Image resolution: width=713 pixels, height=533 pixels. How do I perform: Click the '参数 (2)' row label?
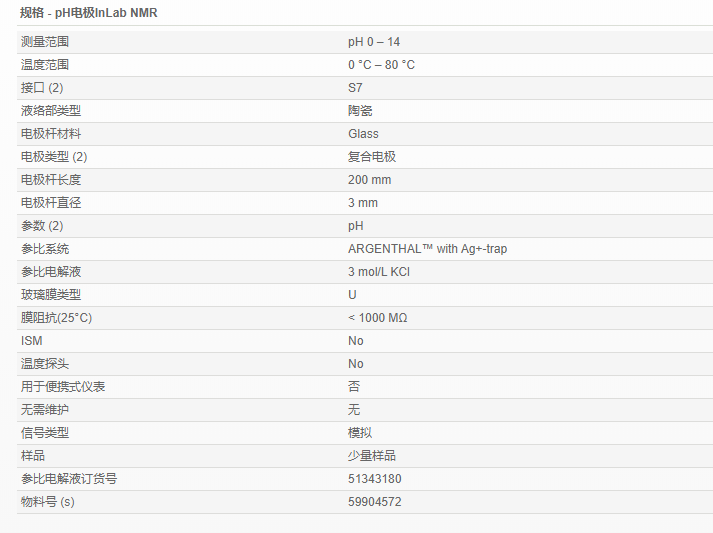(42, 226)
